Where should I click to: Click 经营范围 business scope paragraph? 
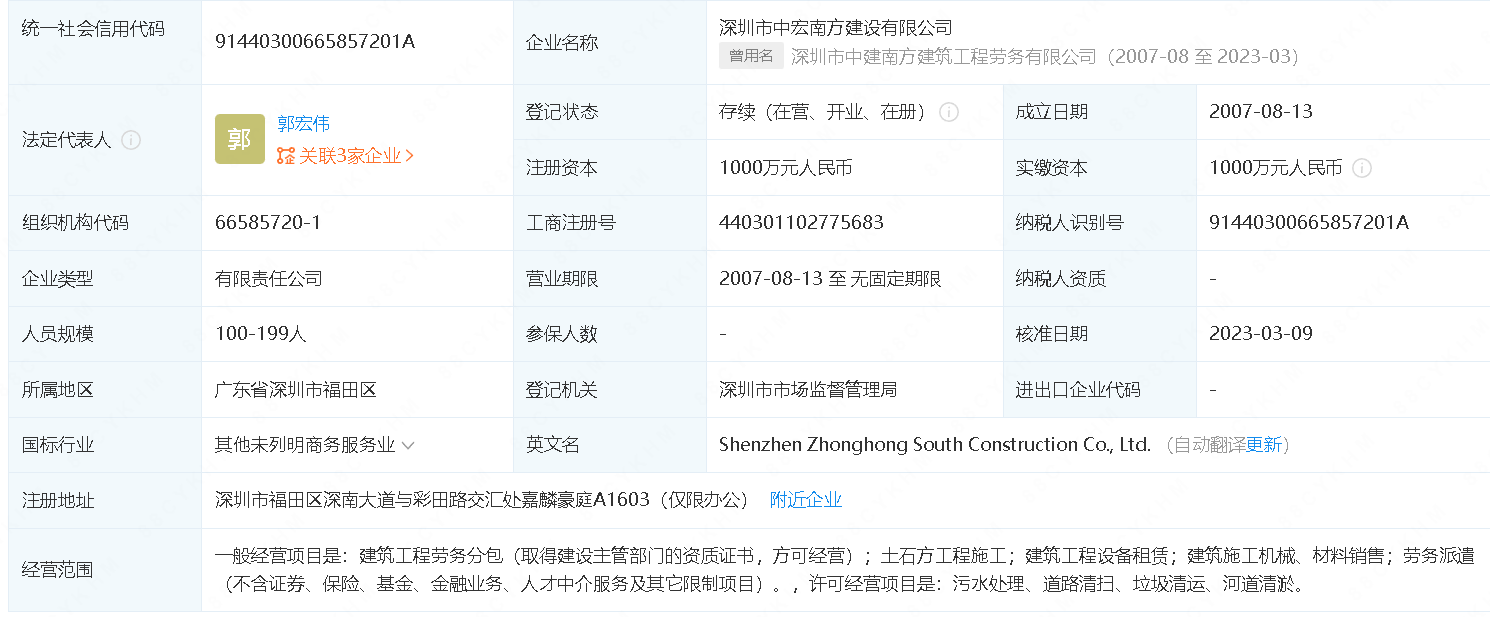[x=844, y=570]
